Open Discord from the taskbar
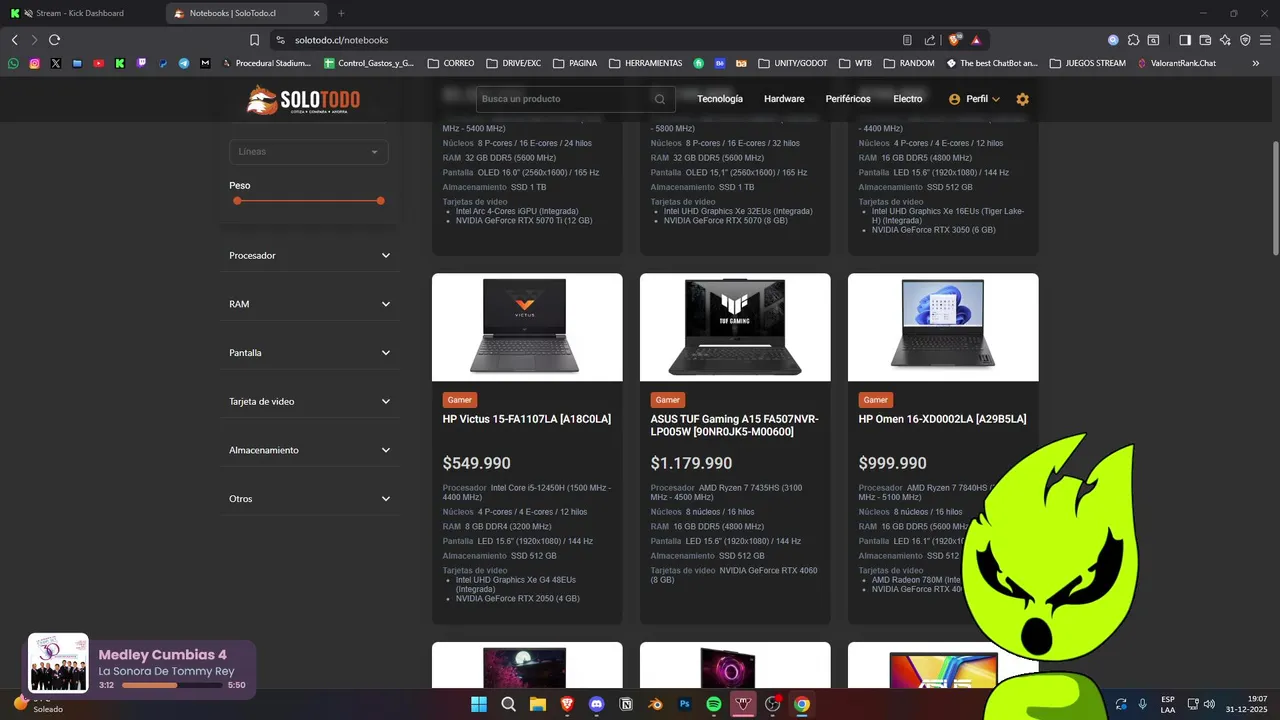The image size is (1280, 720). click(597, 704)
